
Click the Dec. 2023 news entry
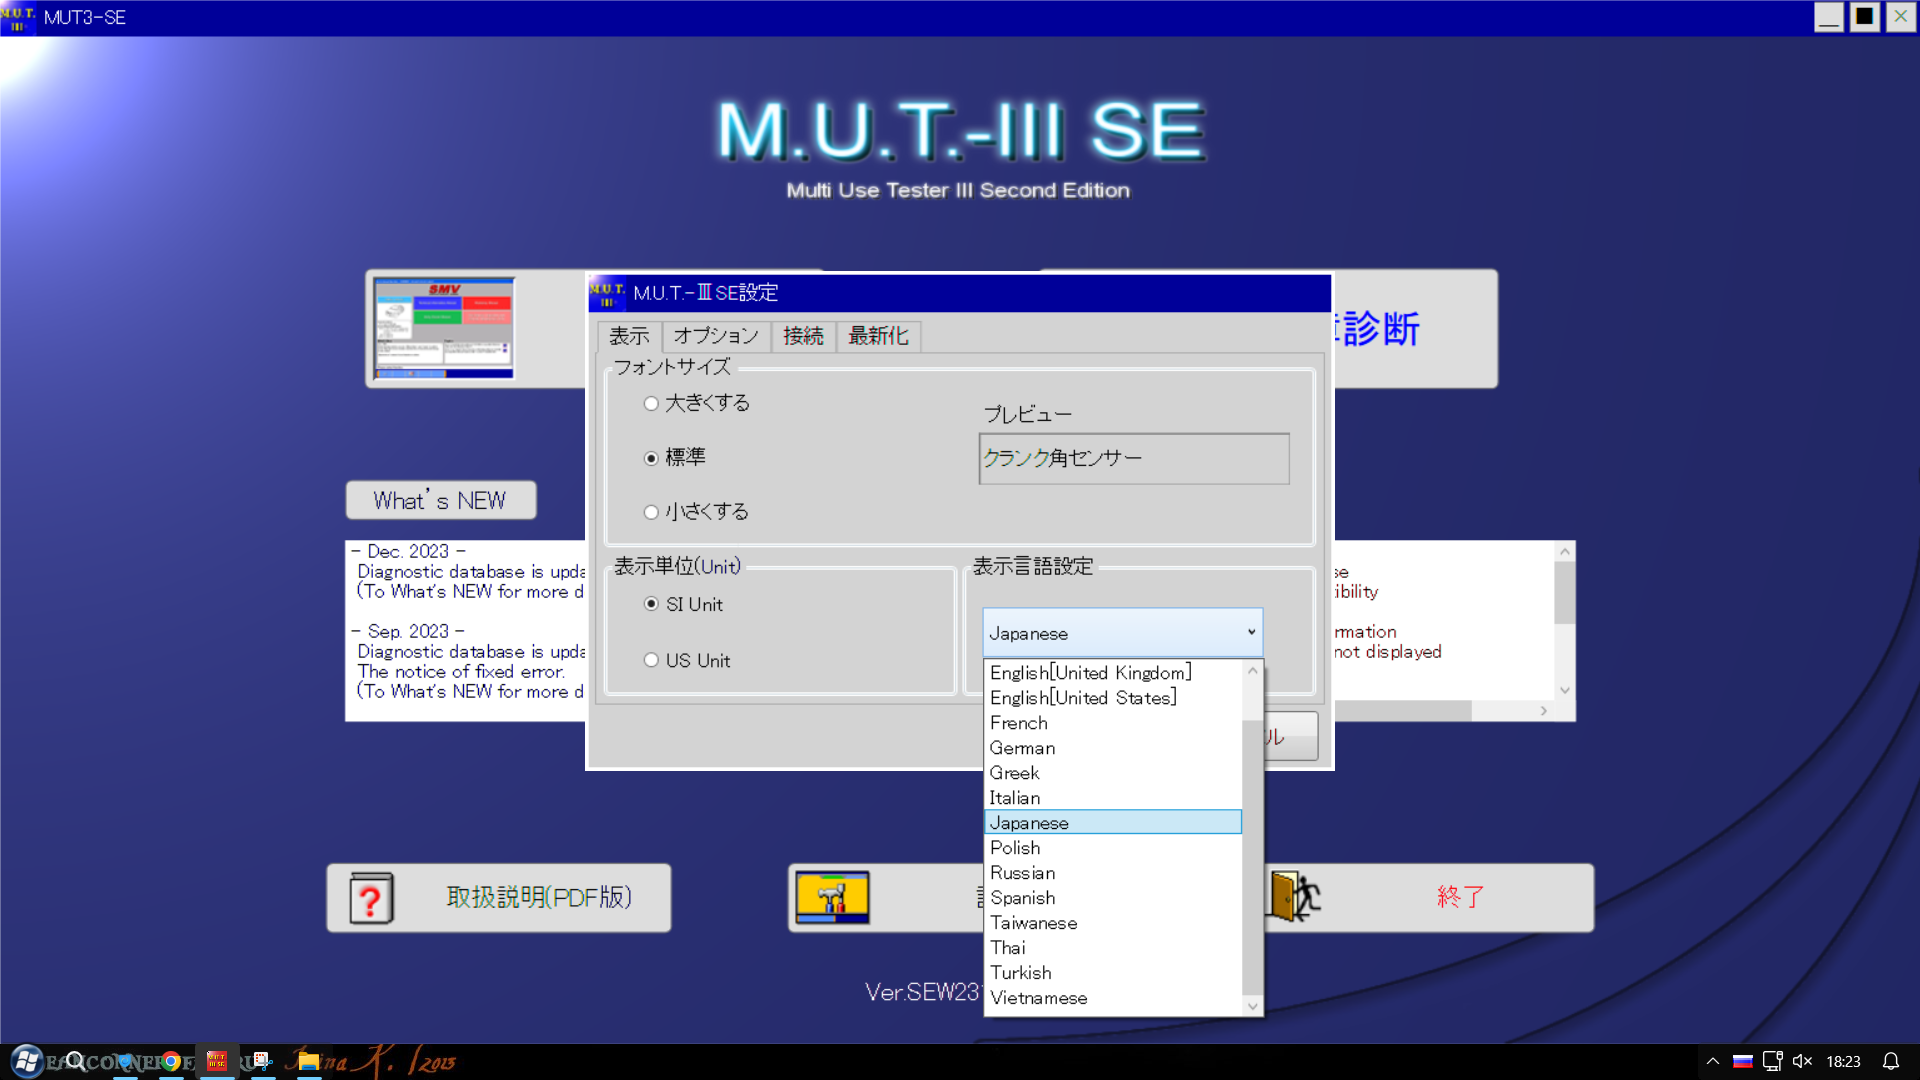point(468,571)
